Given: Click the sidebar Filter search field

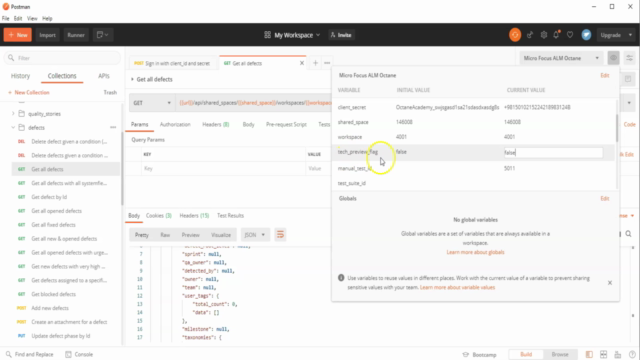Looking at the screenshot, I should (62, 58).
